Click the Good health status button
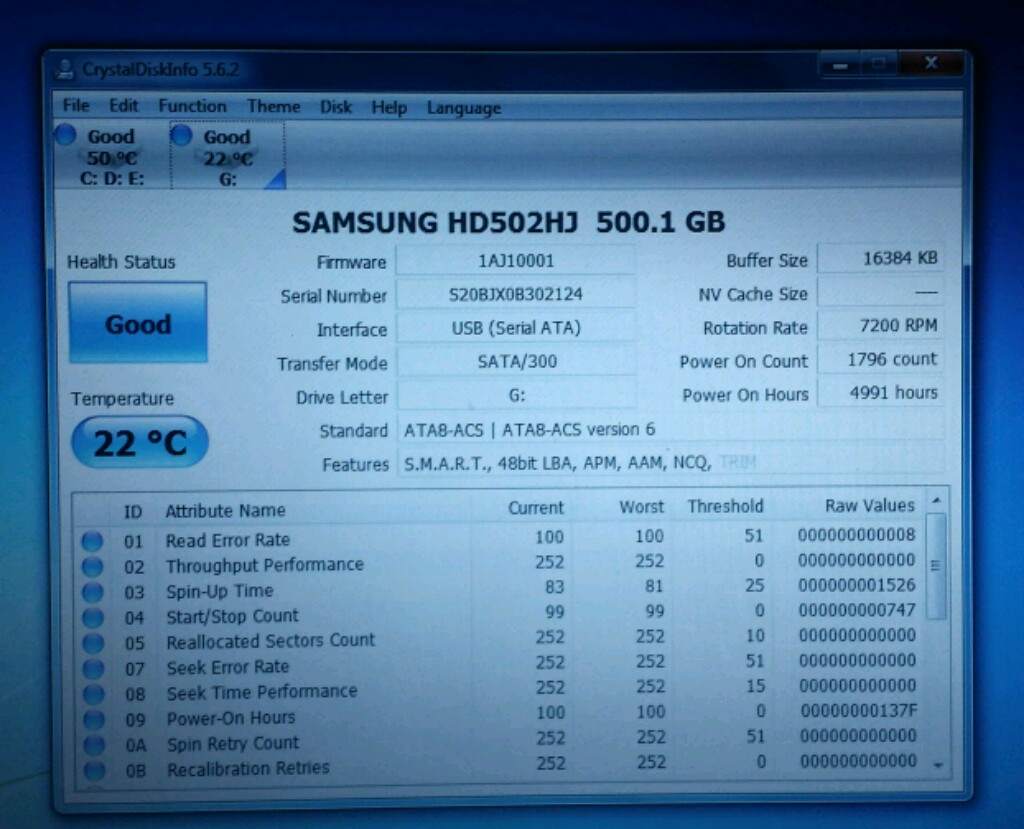 click(x=138, y=323)
